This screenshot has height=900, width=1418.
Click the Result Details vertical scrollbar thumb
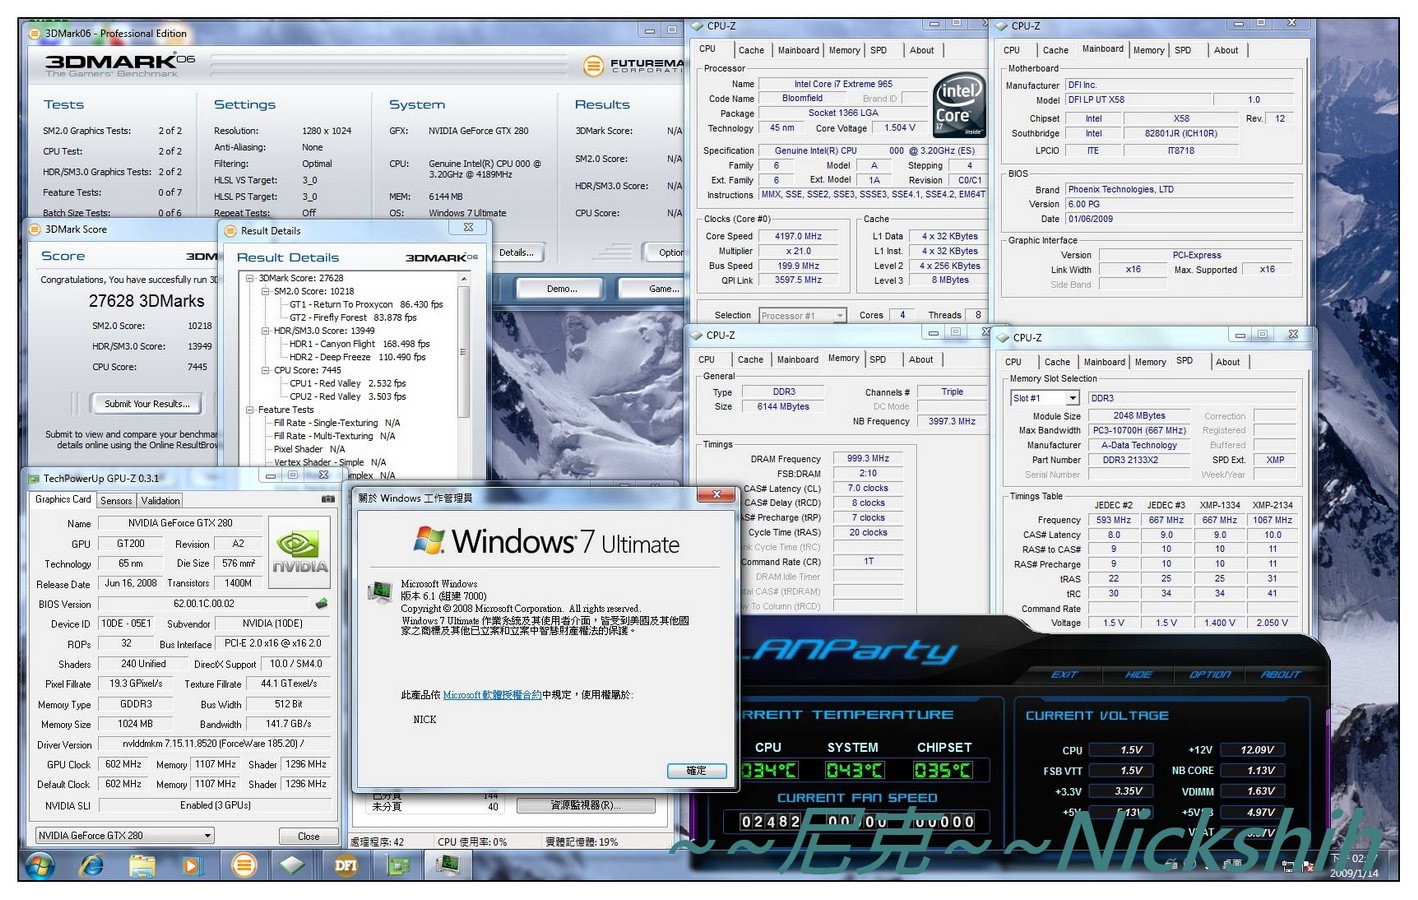click(463, 351)
